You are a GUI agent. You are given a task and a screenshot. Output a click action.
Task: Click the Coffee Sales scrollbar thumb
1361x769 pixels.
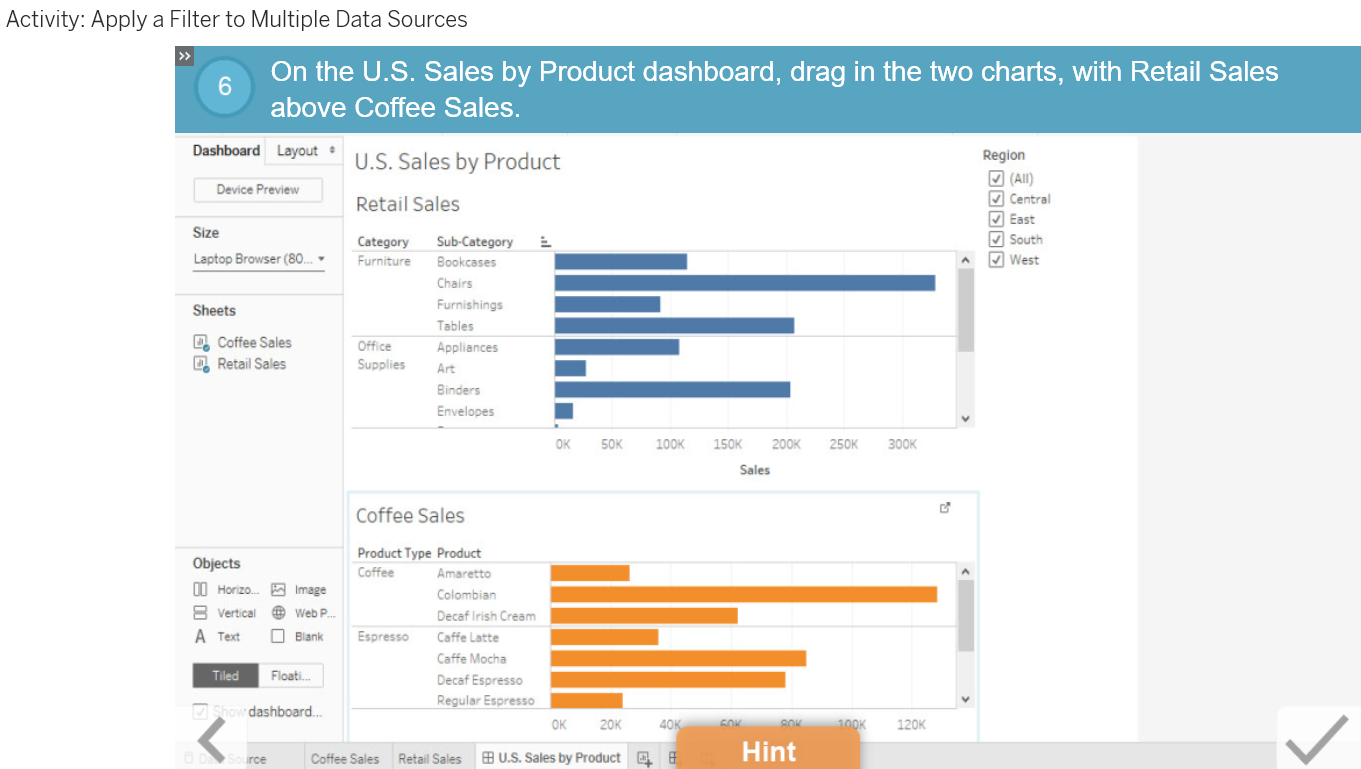(965, 615)
